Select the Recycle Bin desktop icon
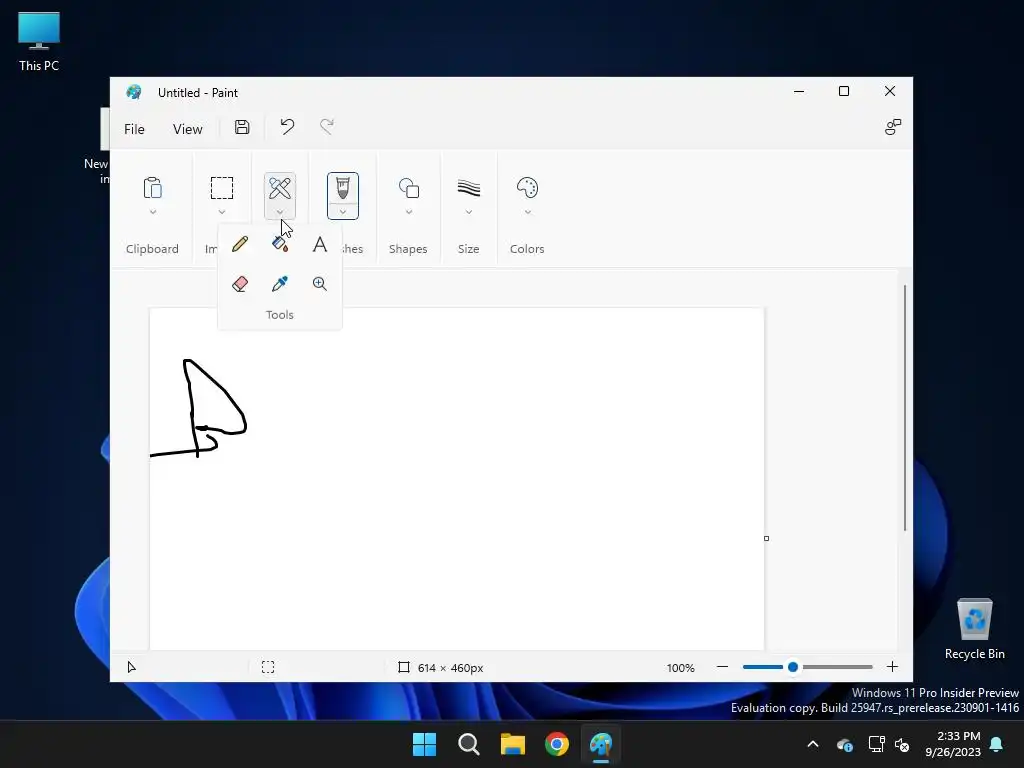Screen dimensions: 1024x768 (974, 629)
